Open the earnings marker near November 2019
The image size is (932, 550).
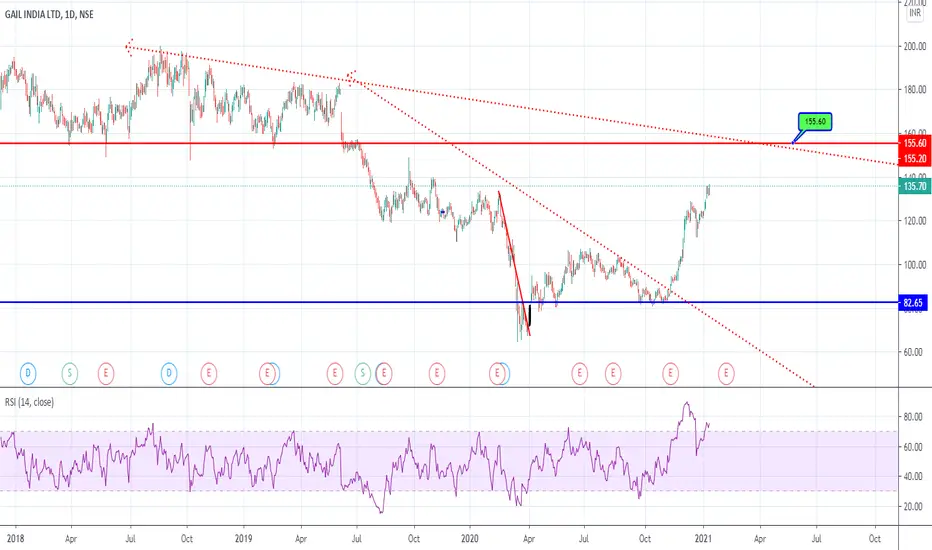(437, 373)
